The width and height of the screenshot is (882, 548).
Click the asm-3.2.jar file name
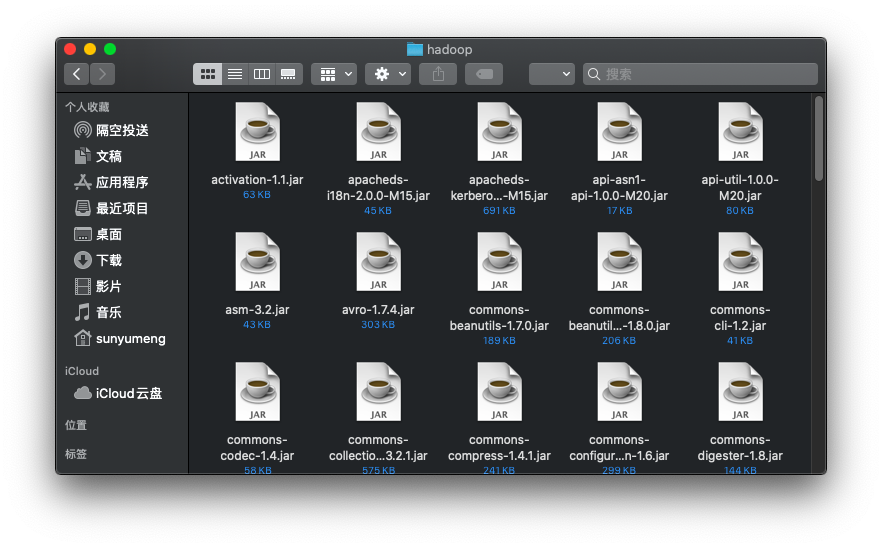click(x=257, y=309)
